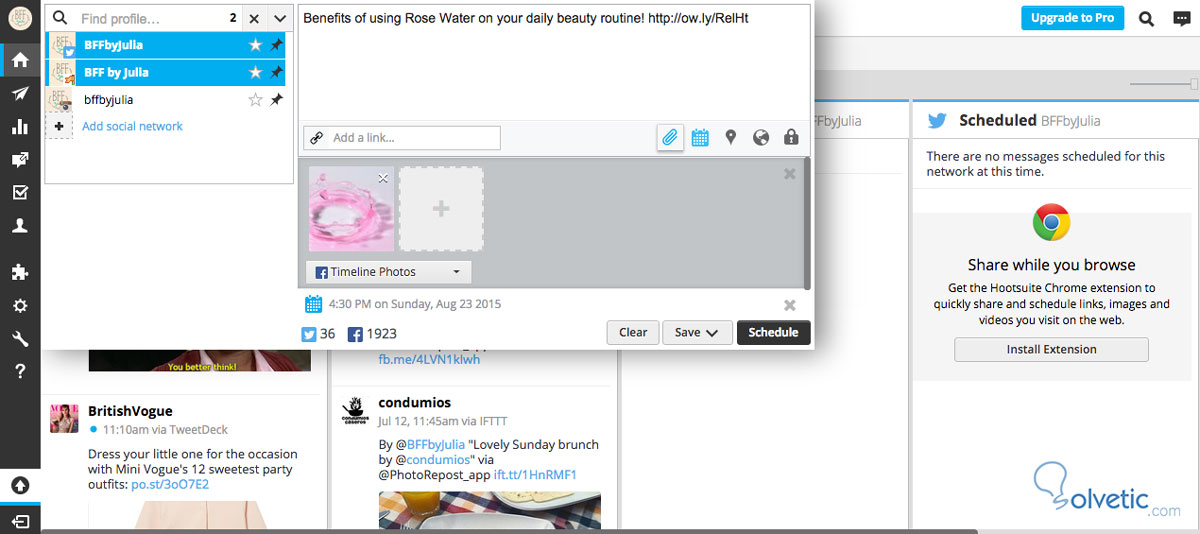Click the location pin icon
Viewport: 1200px width, 534px height.
coord(731,137)
